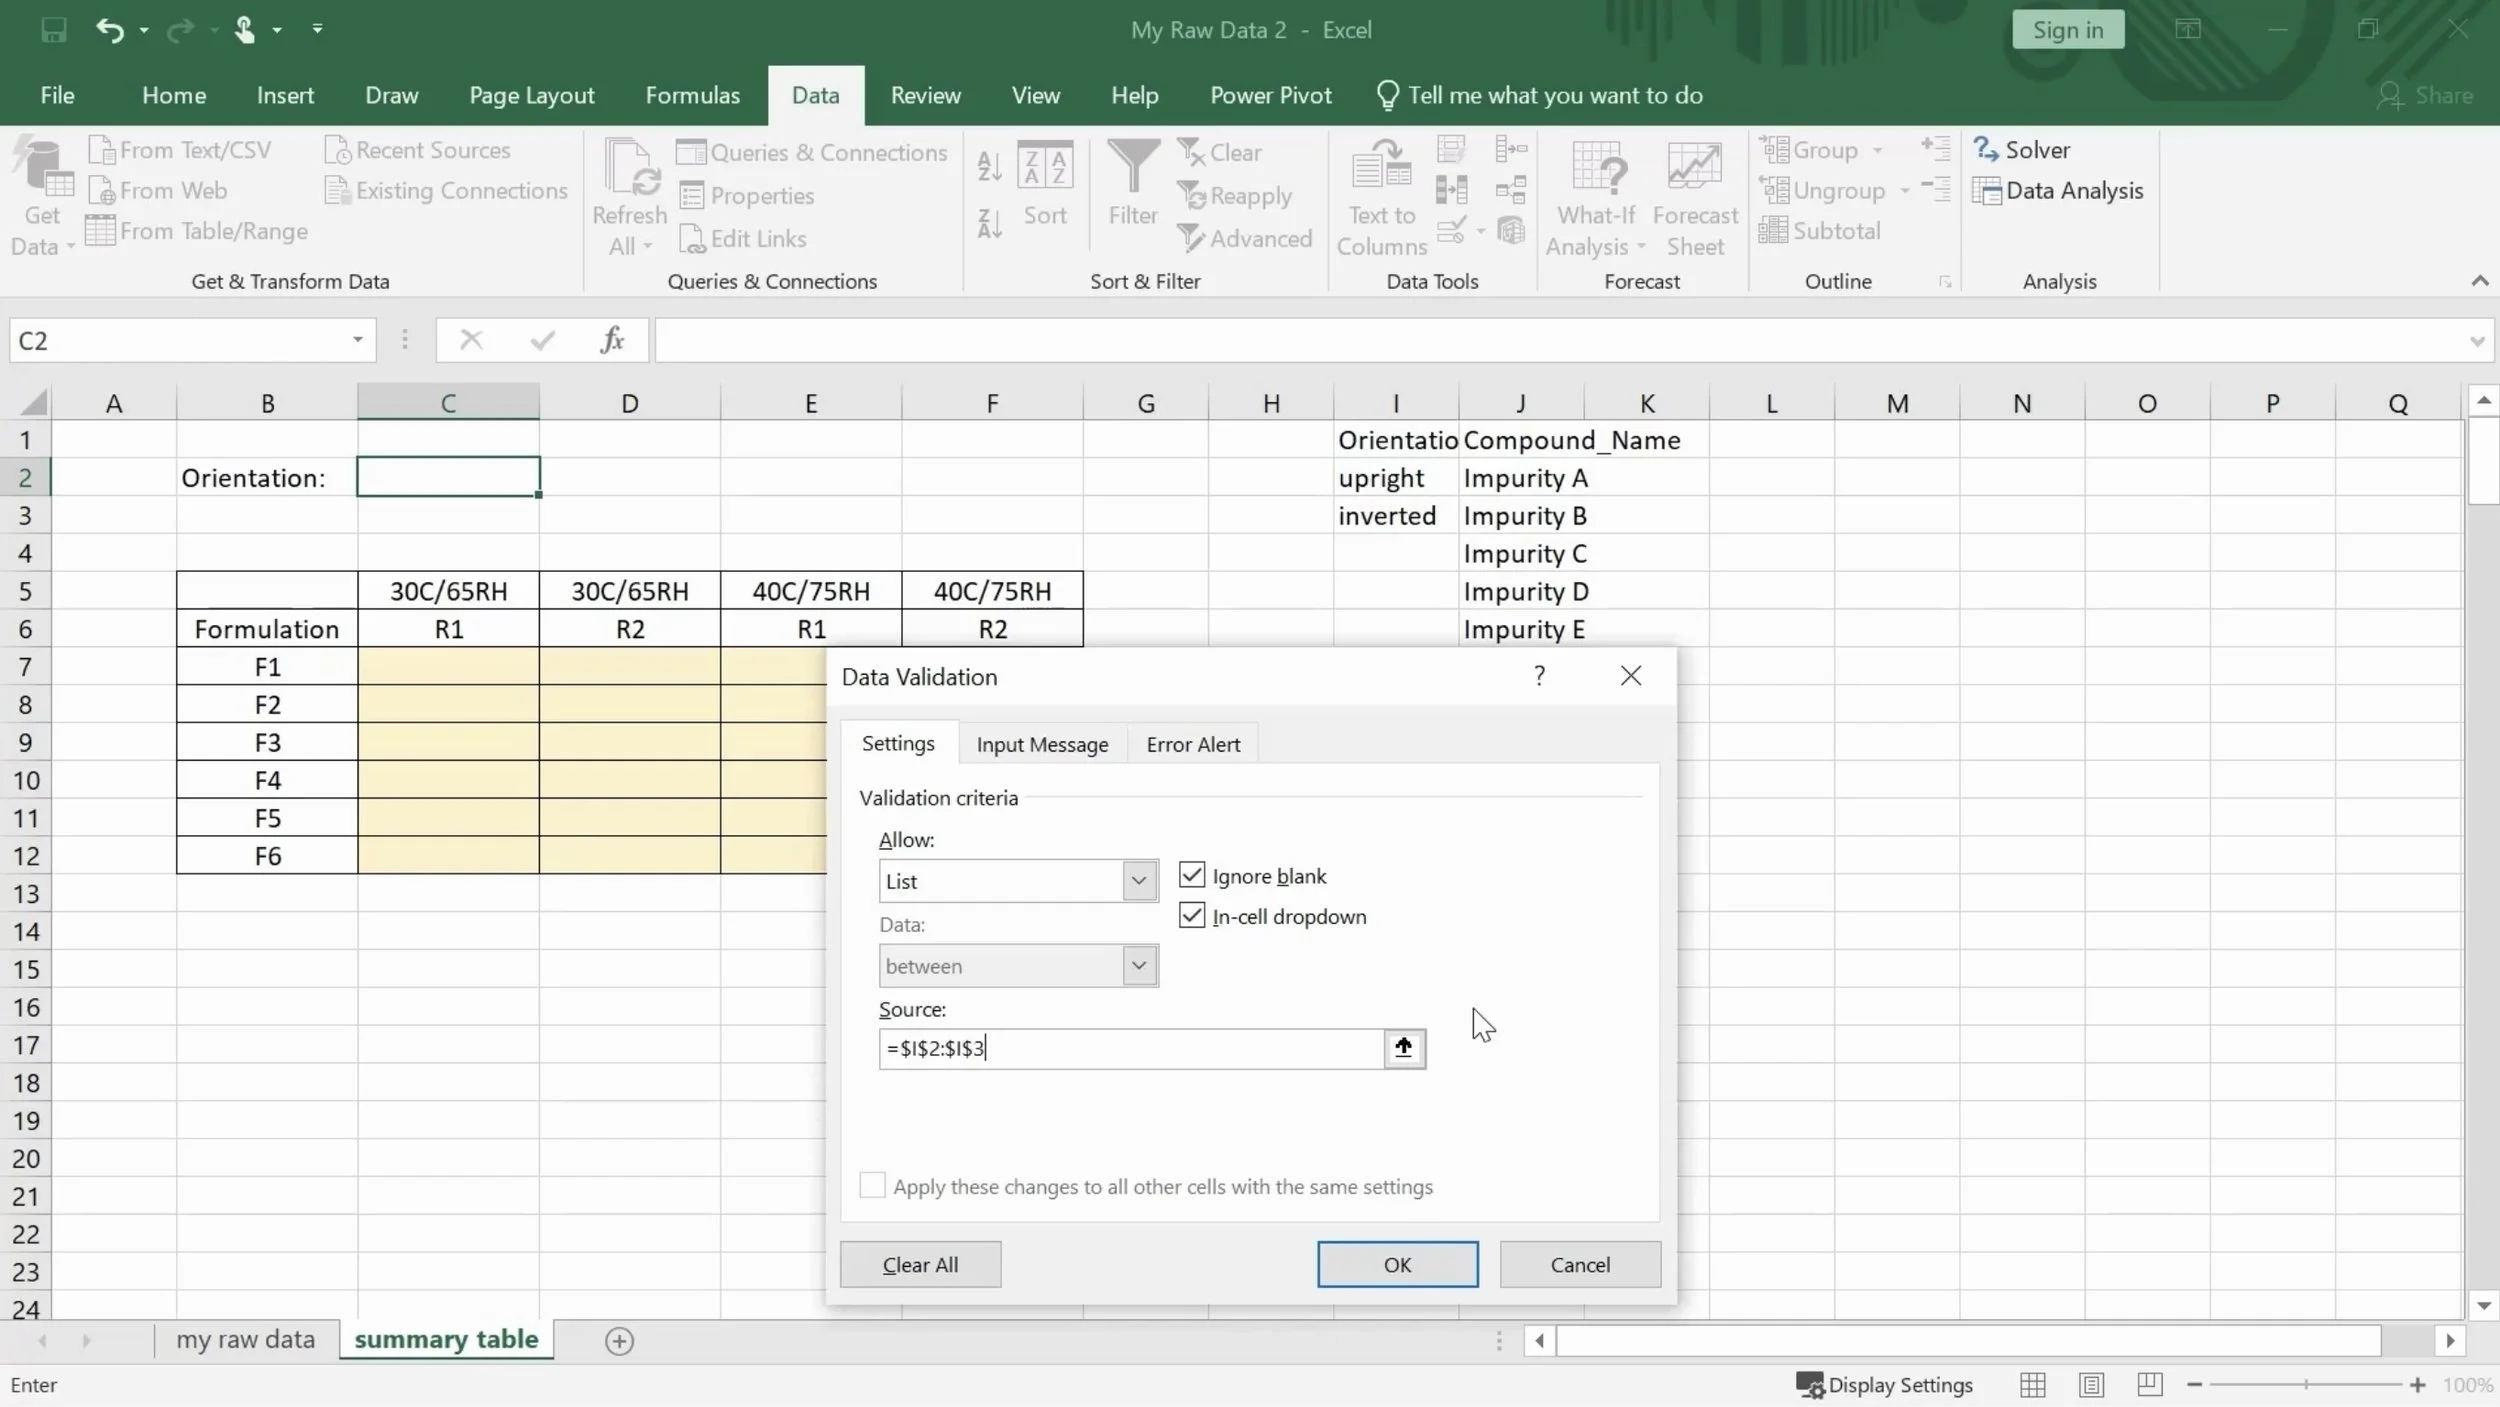Adjust the zoom slider

(2306, 1384)
